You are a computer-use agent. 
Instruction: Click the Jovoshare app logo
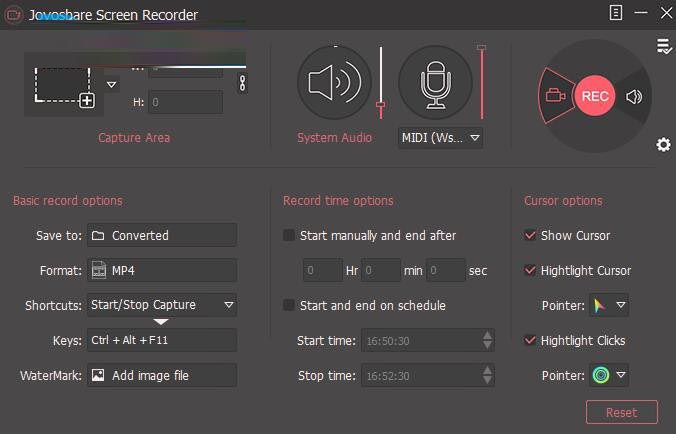[14, 15]
